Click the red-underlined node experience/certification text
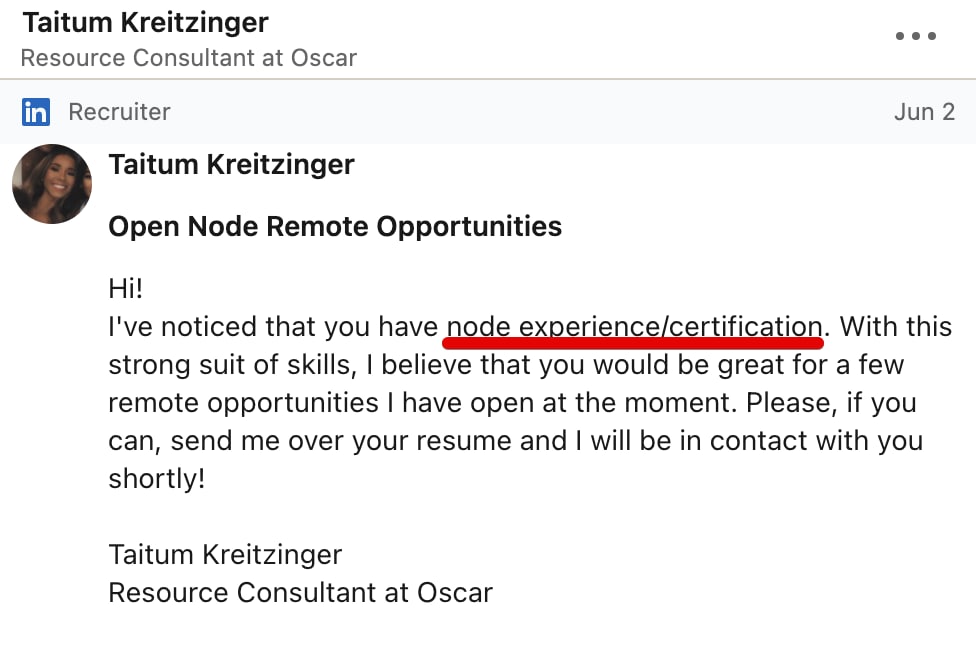The width and height of the screenshot is (976, 652). tap(635, 328)
